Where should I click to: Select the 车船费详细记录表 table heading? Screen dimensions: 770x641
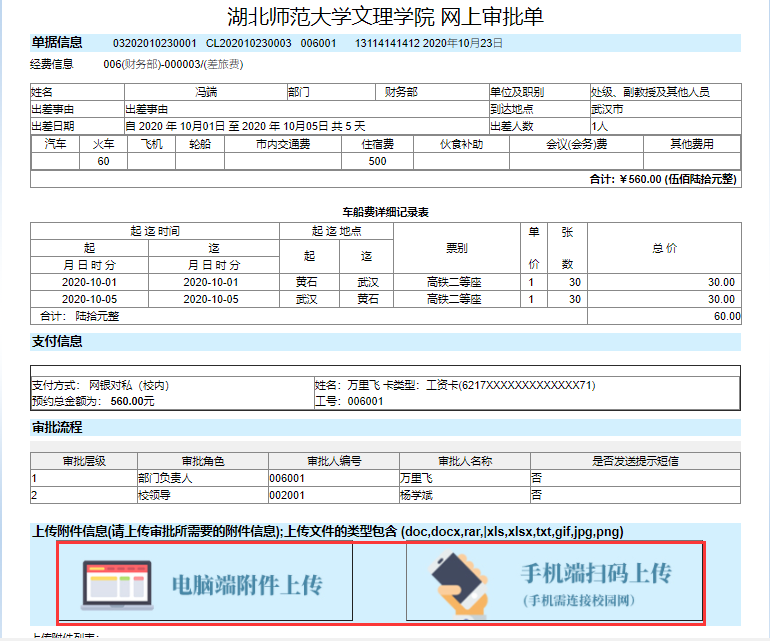(x=385, y=212)
